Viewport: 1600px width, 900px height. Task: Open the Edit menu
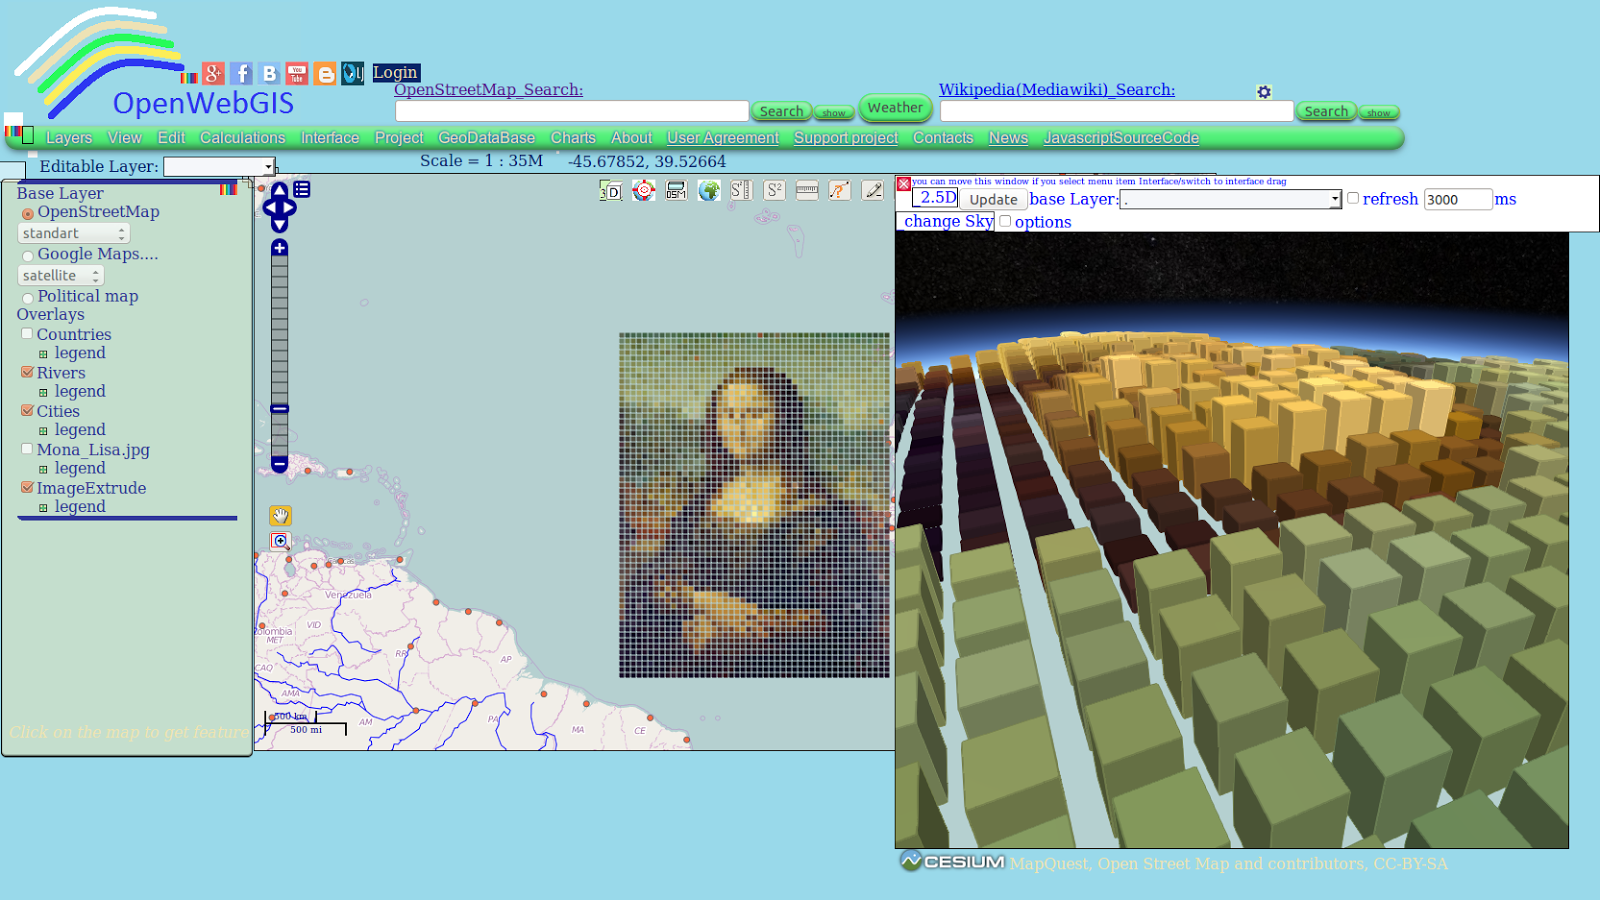tap(171, 138)
